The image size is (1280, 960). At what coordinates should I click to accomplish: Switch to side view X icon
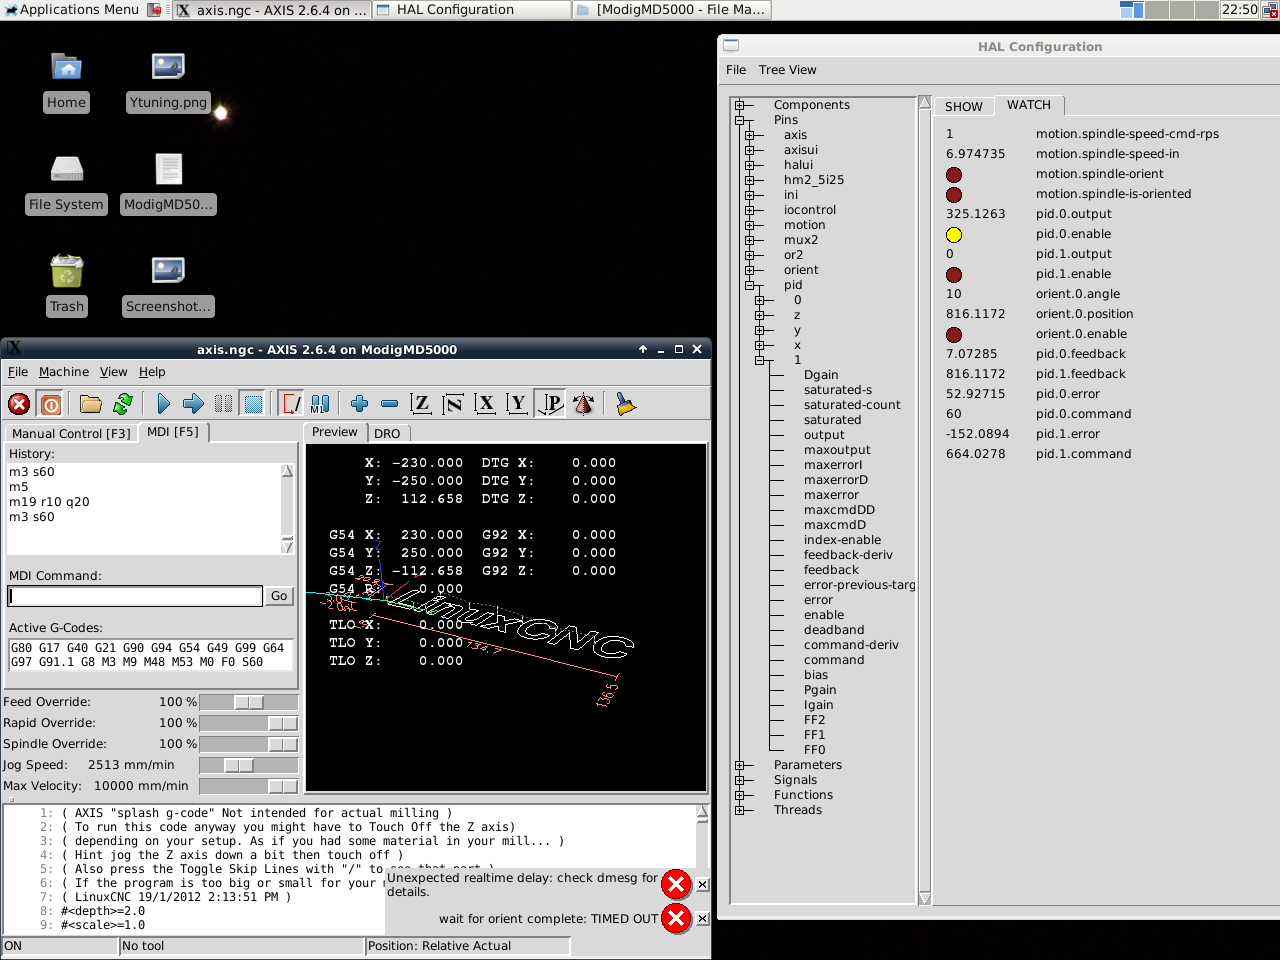click(x=485, y=404)
